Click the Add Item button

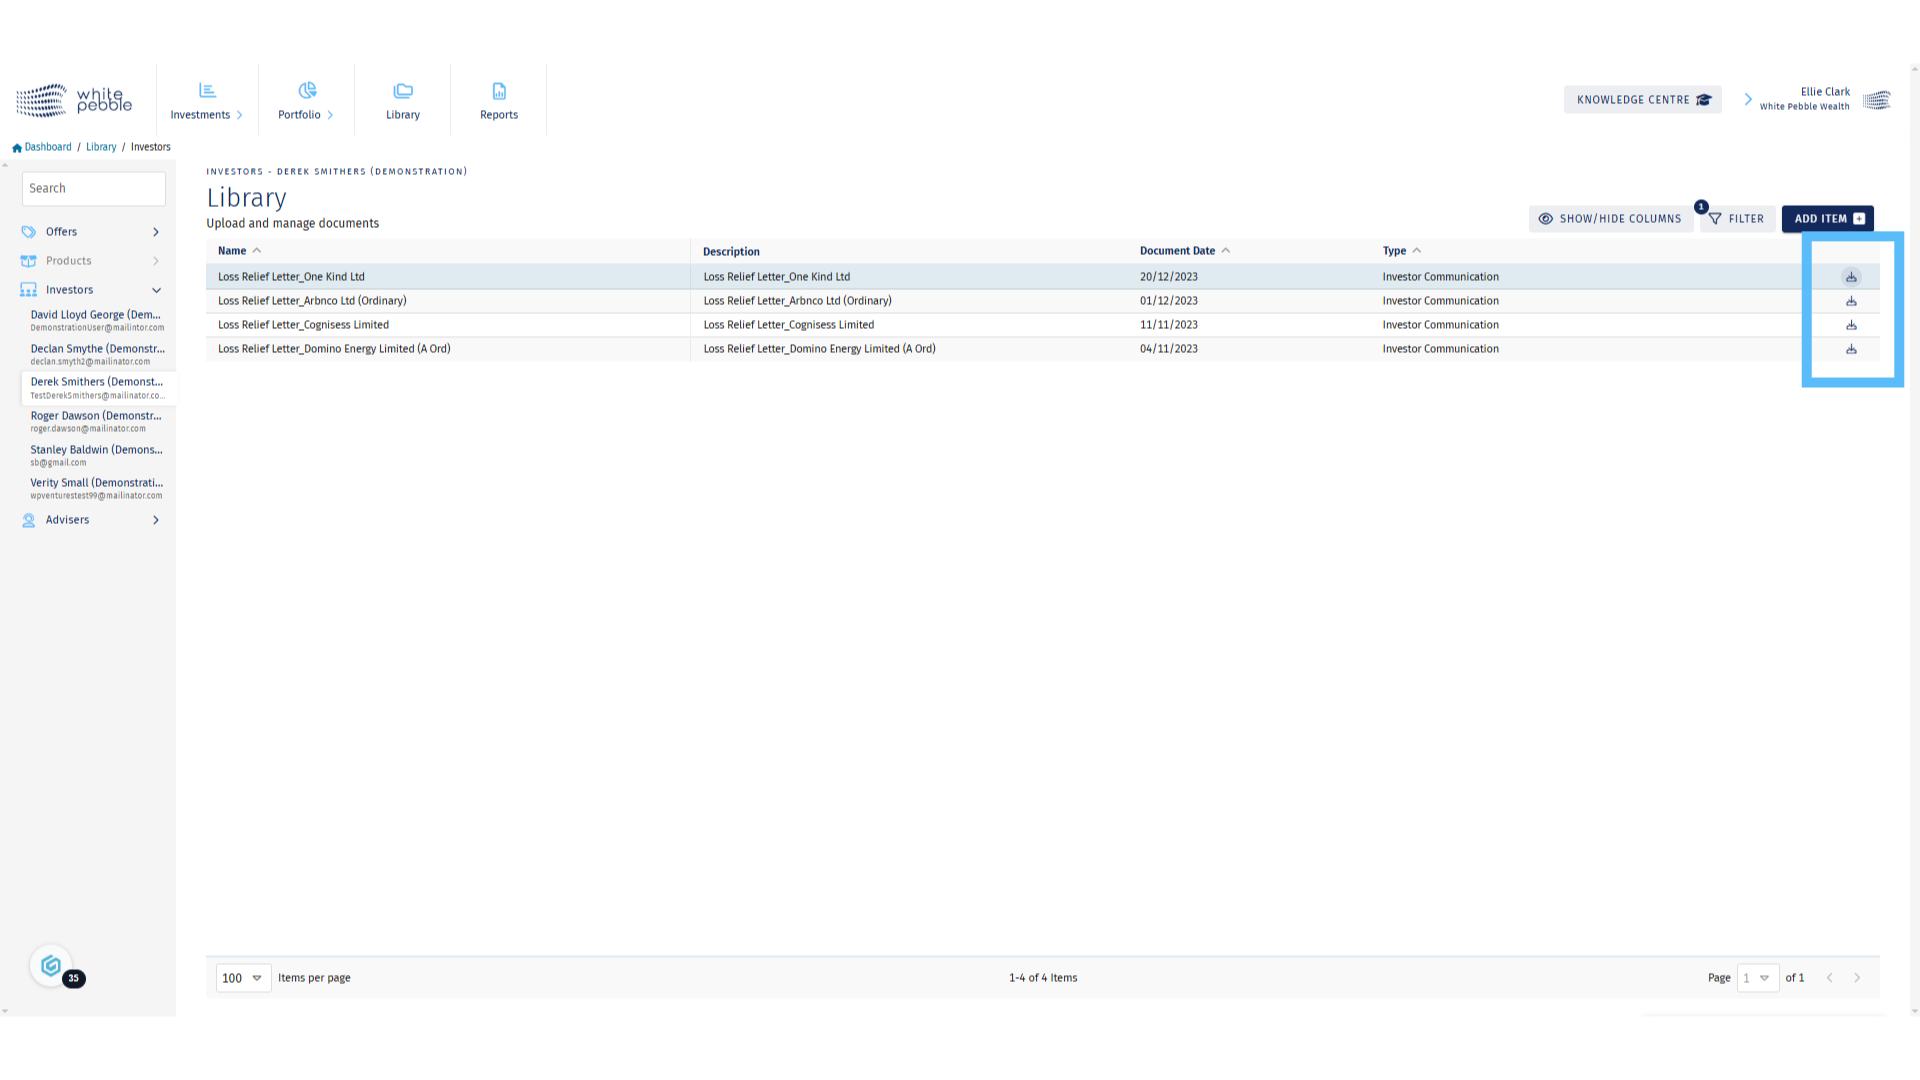[1827, 219]
